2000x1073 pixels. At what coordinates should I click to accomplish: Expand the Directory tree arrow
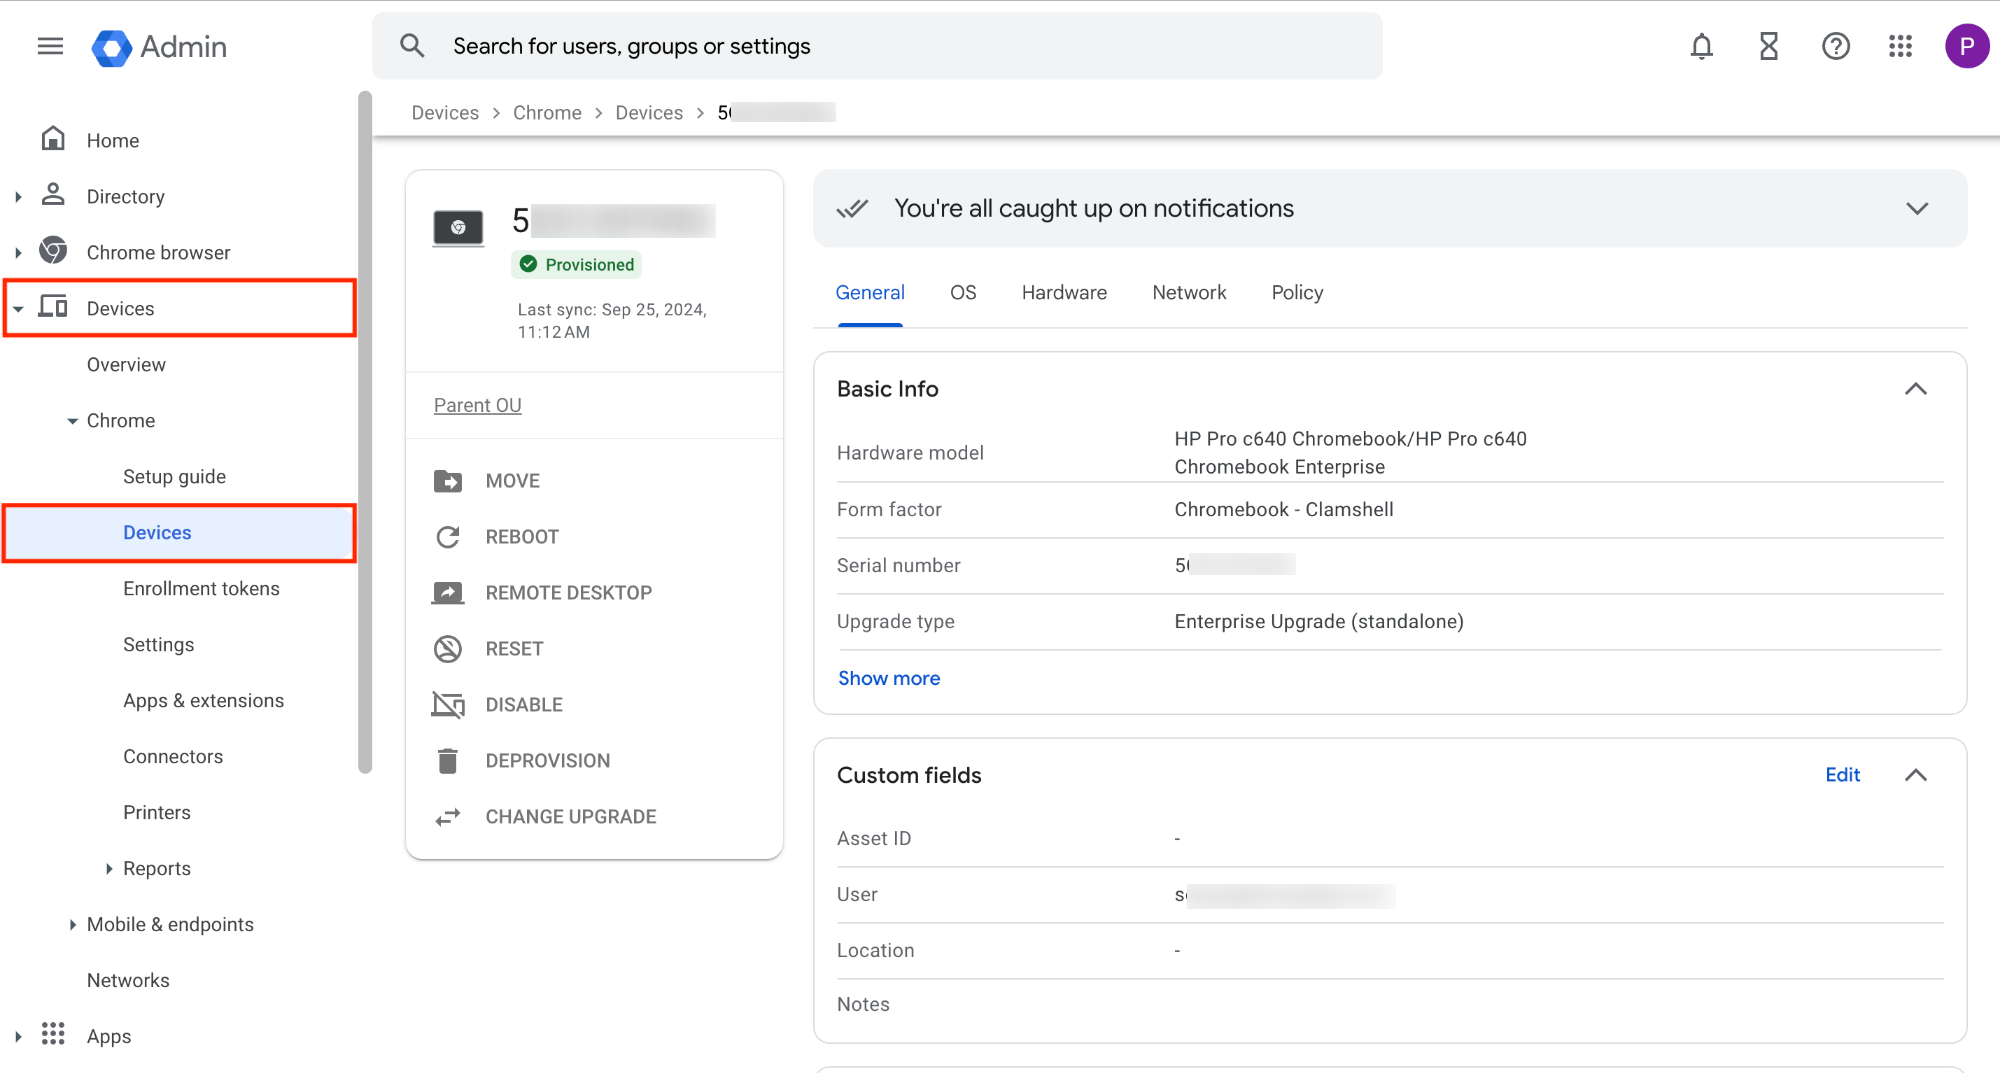pyautogui.click(x=18, y=197)
